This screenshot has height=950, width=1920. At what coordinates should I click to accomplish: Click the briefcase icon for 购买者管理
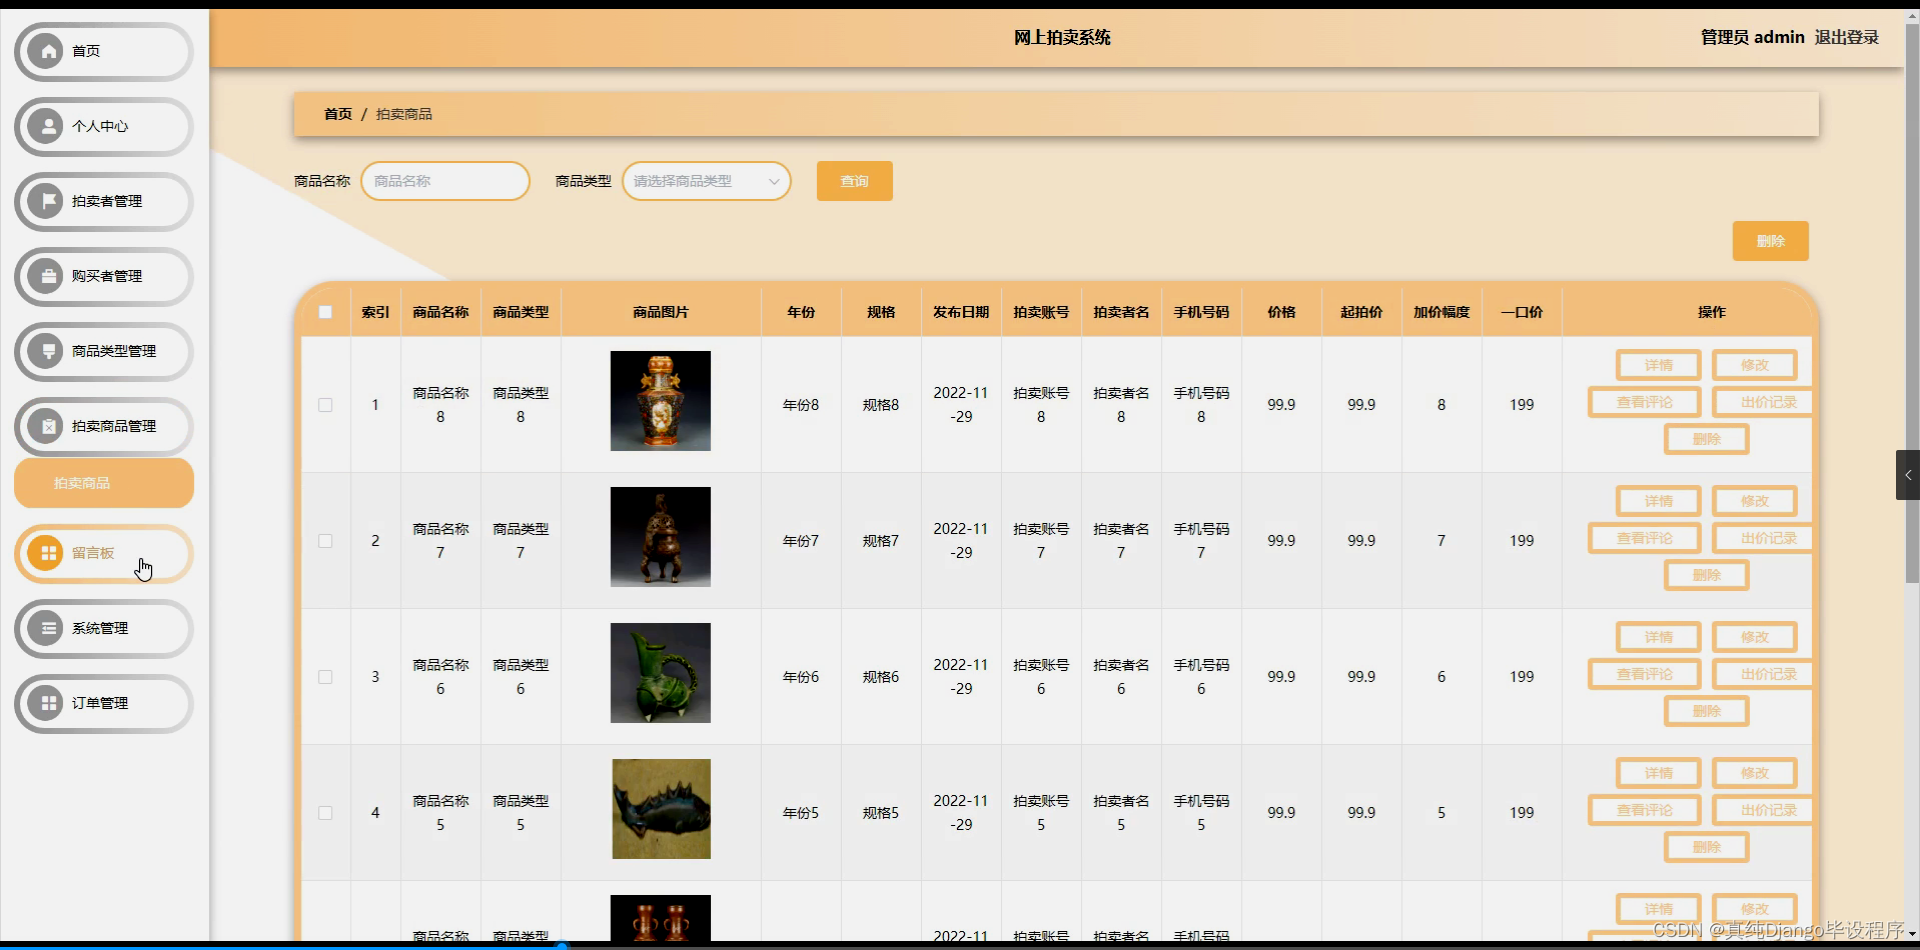click(x=46, y=276)
